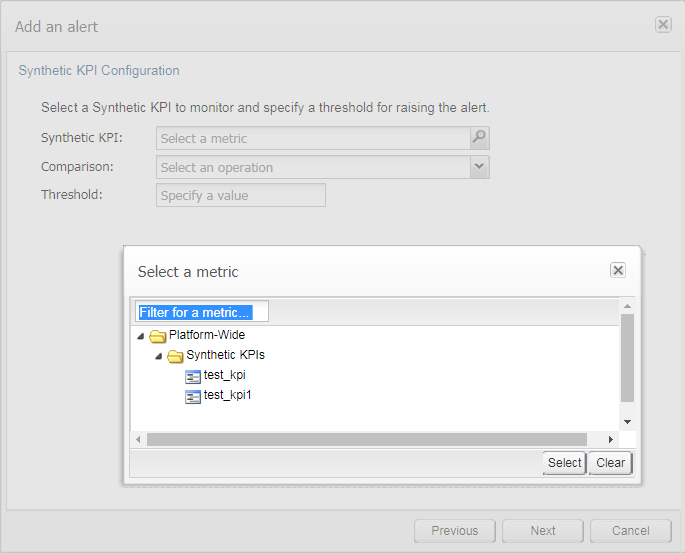Click the horizontal scrollbar right arrow
The width and height of the screenshot is (685, 554).
[x=610, y=439]
